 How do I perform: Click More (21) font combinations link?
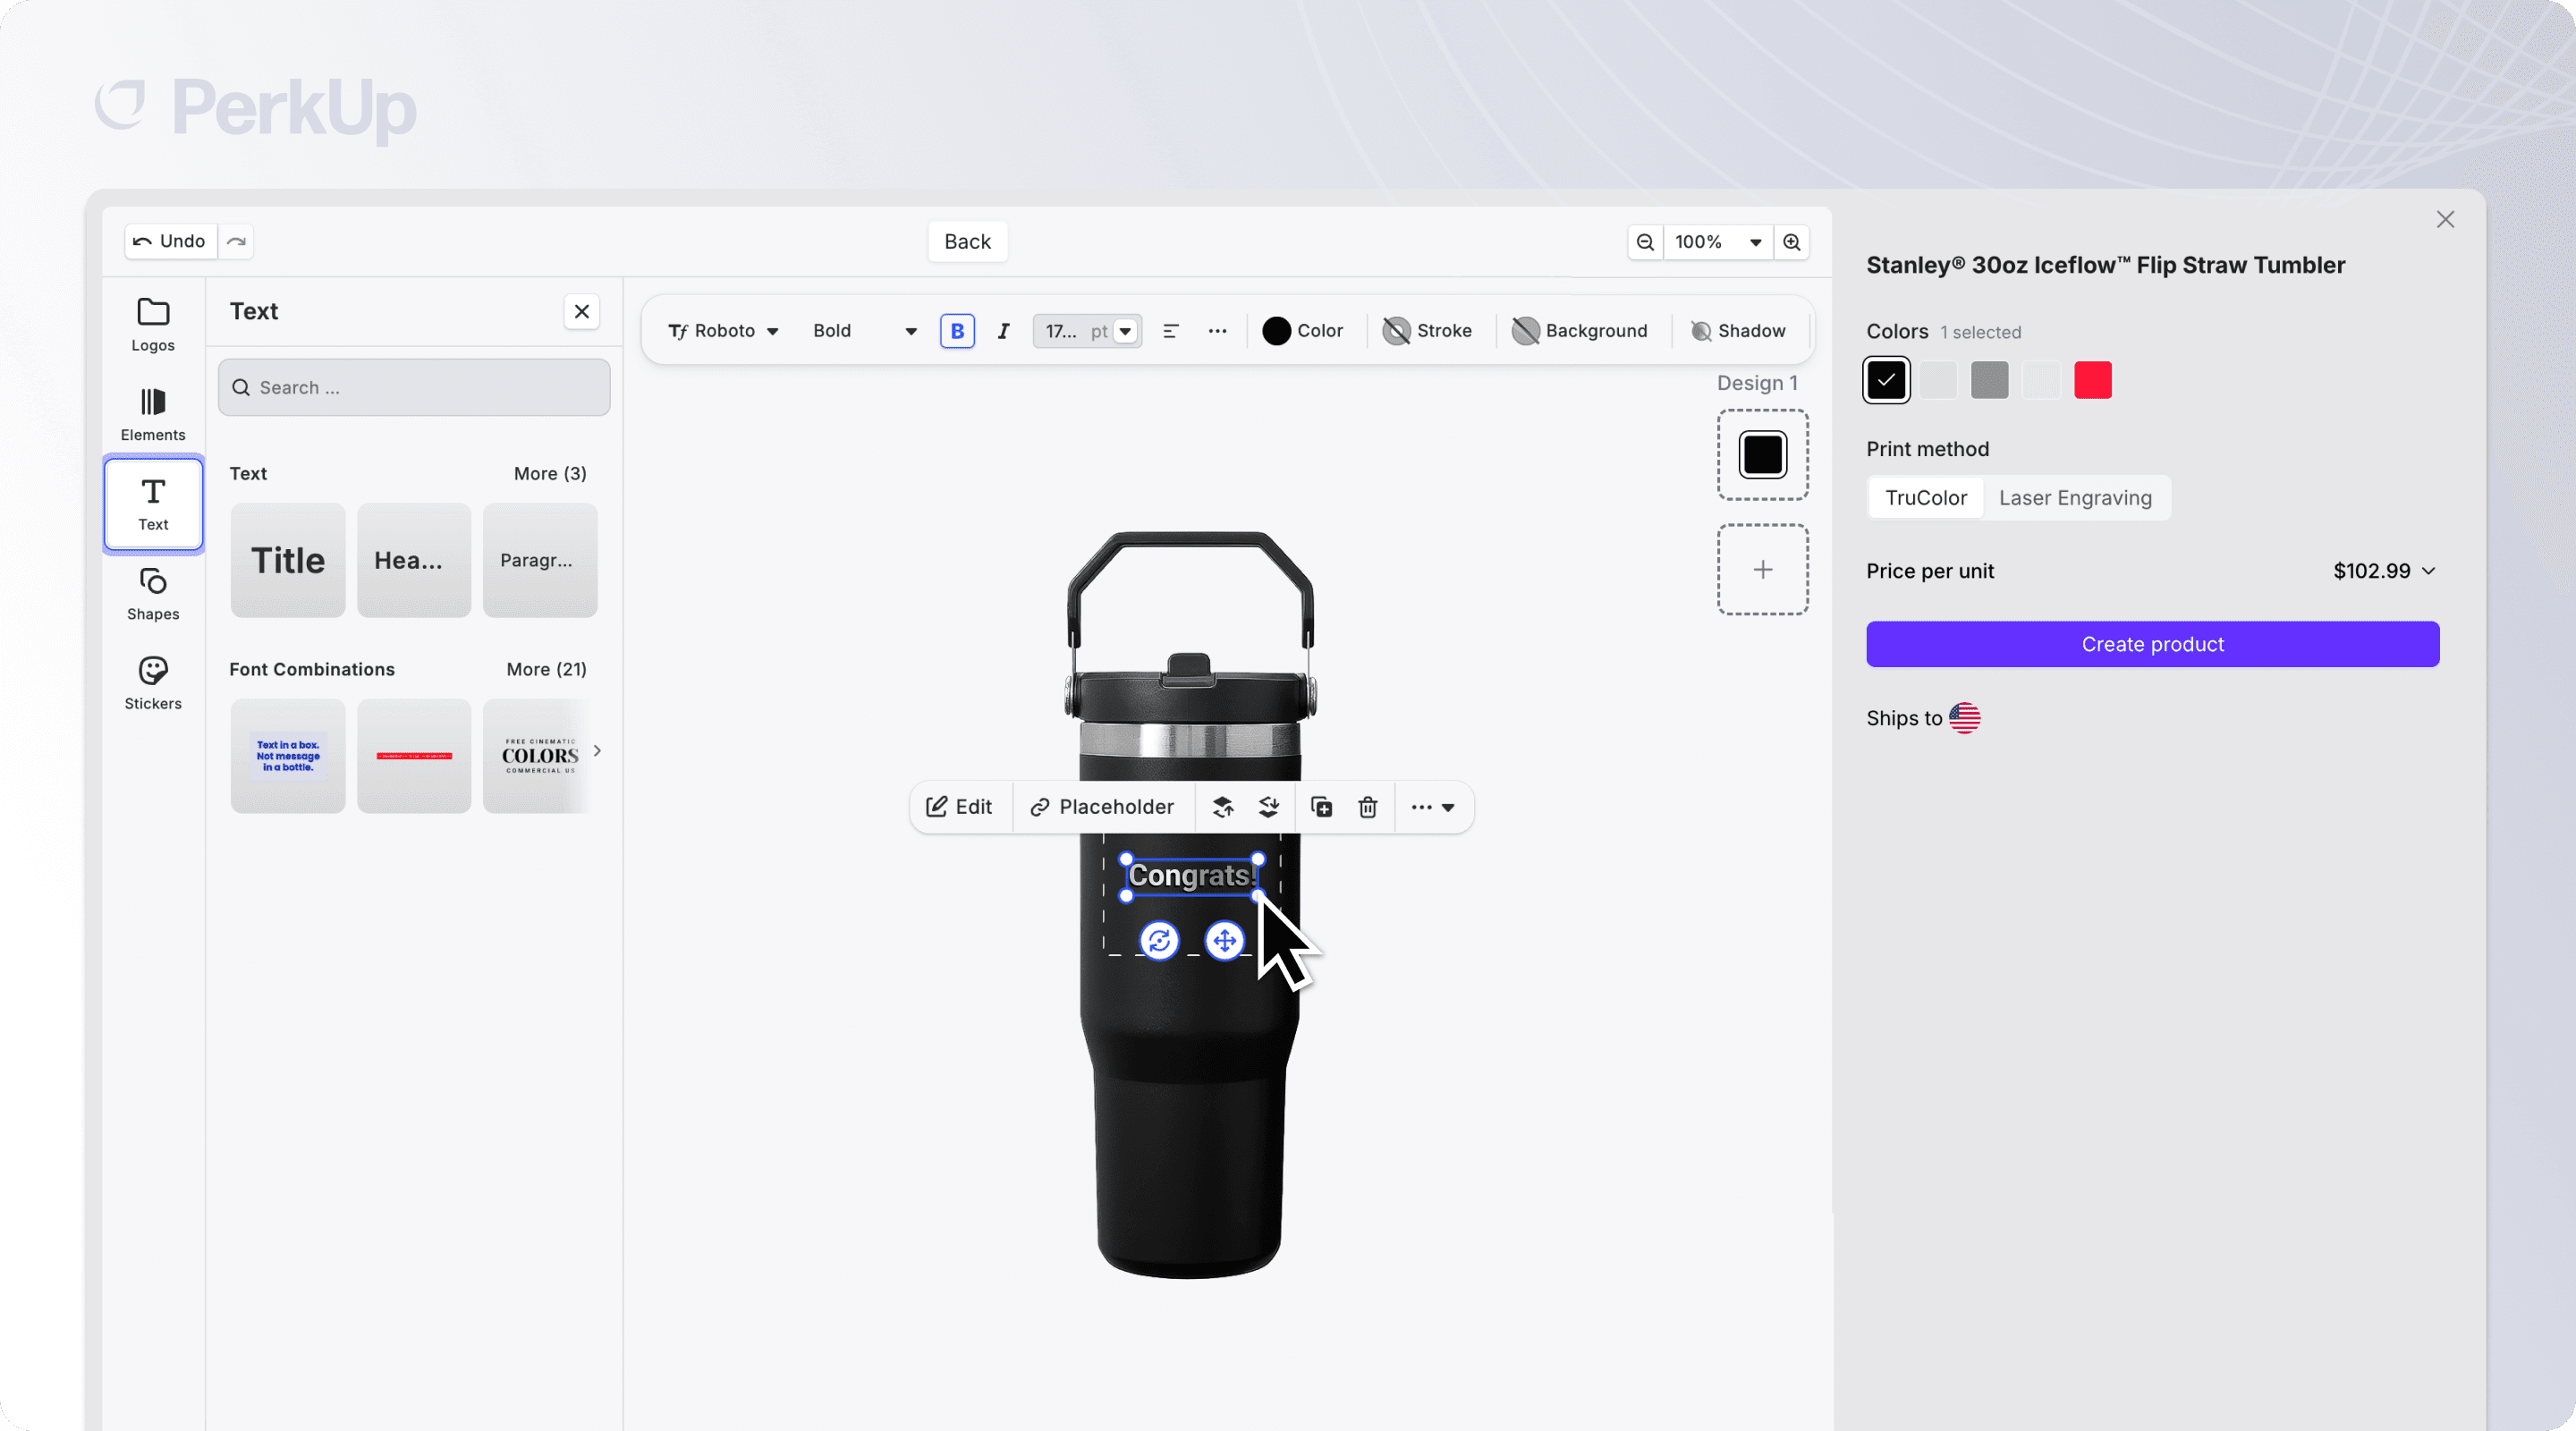(546, 669)
